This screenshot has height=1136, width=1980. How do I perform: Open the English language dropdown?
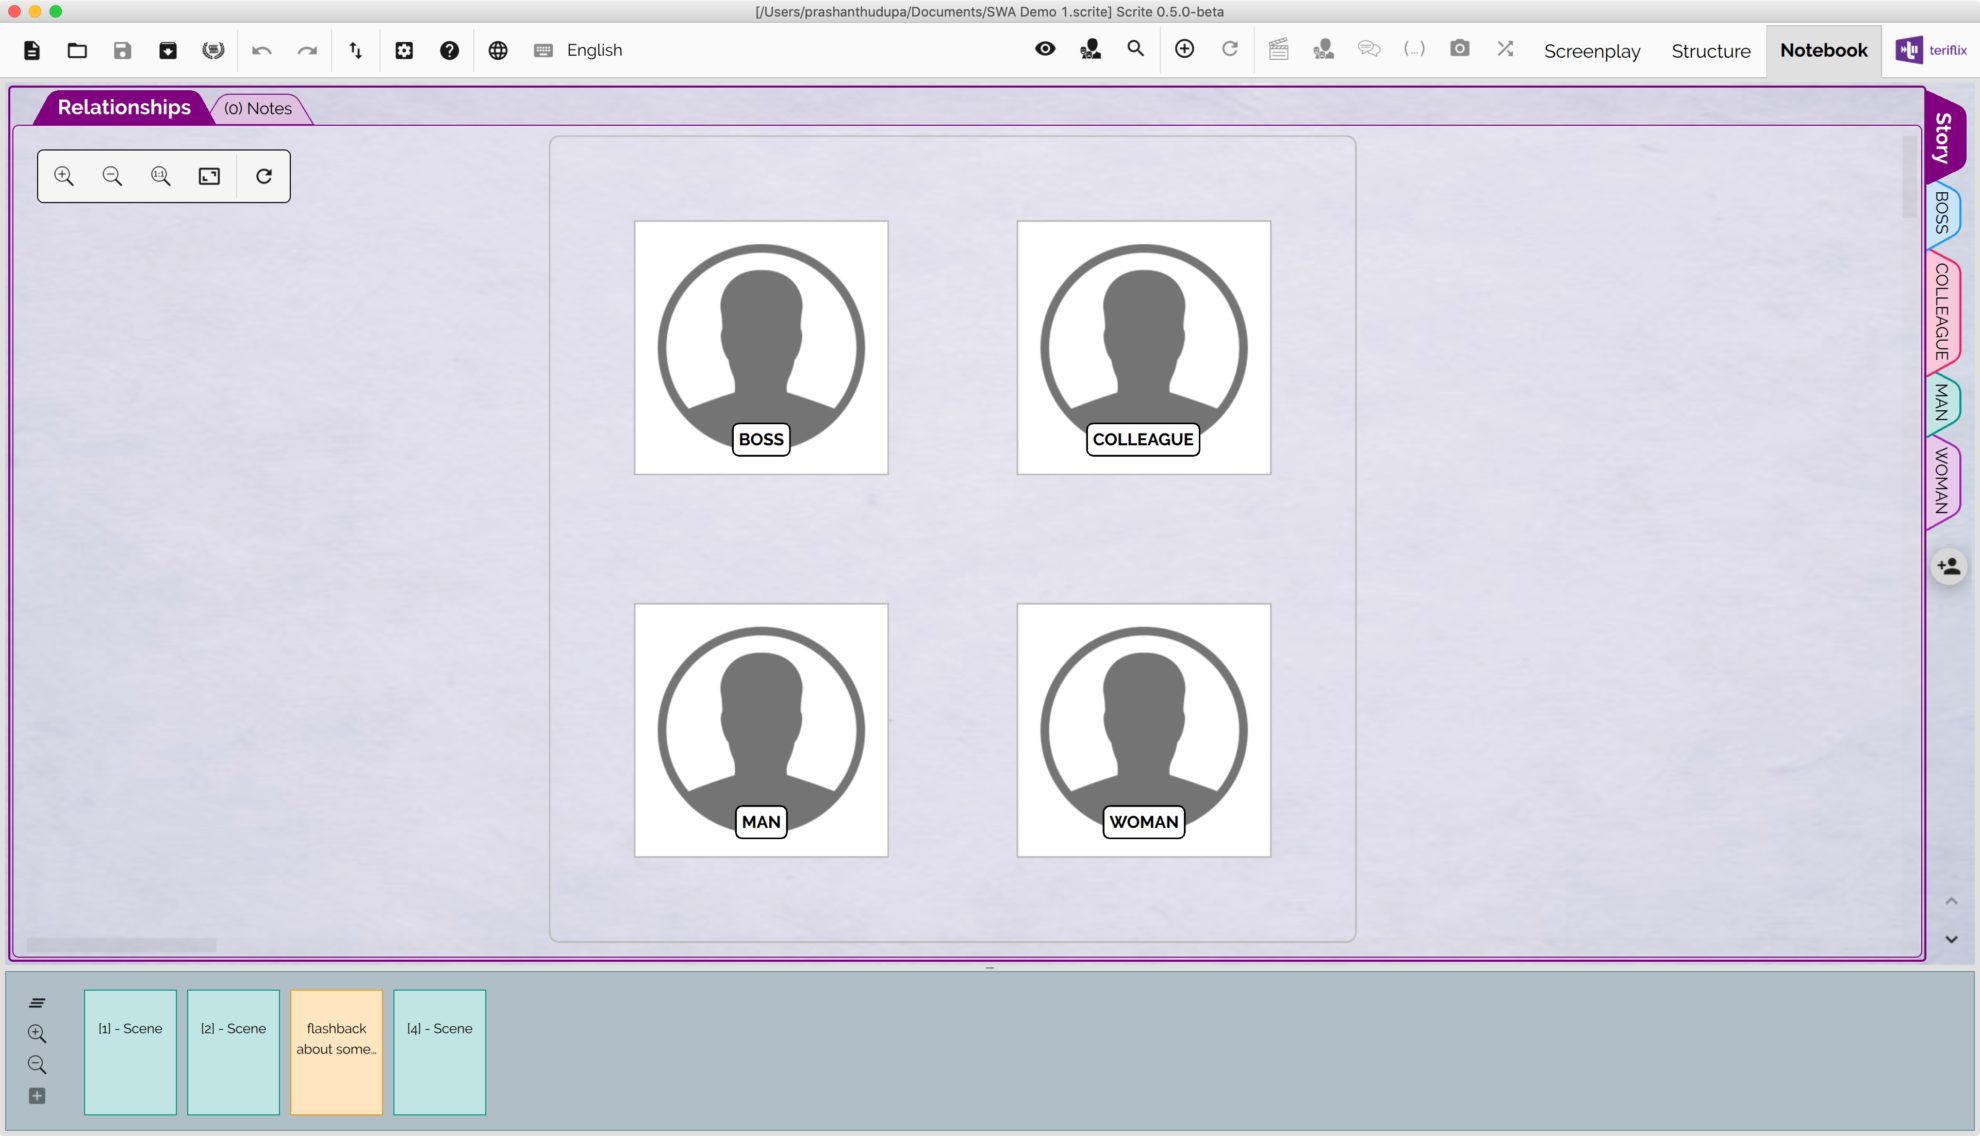coord(594,50)
